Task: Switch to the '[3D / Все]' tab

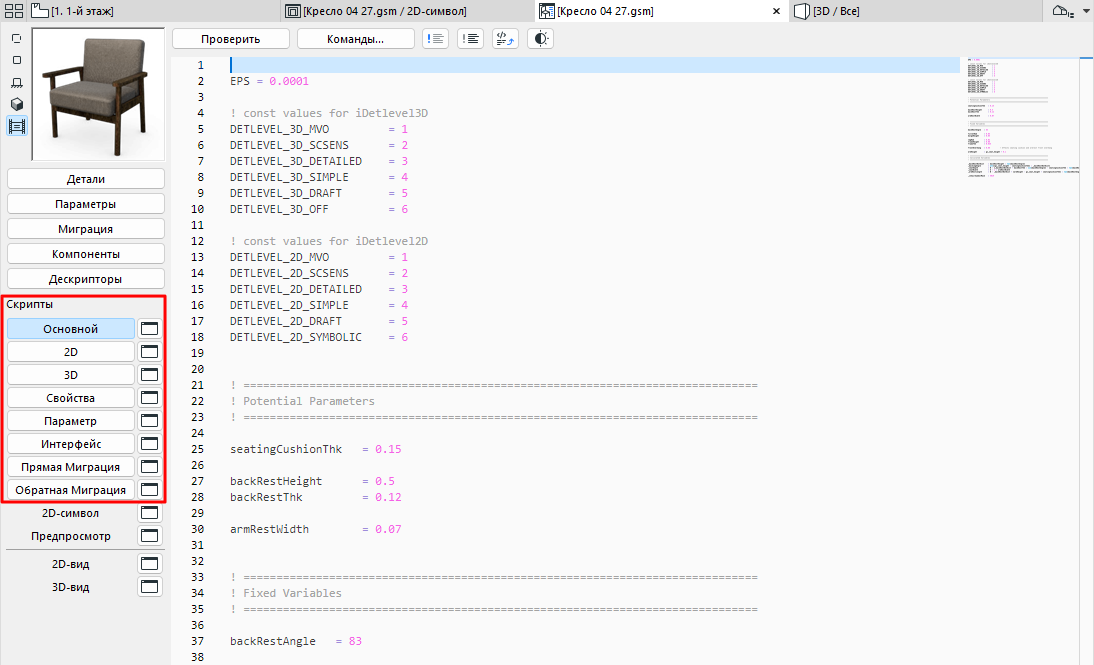Action: (830, 10)
